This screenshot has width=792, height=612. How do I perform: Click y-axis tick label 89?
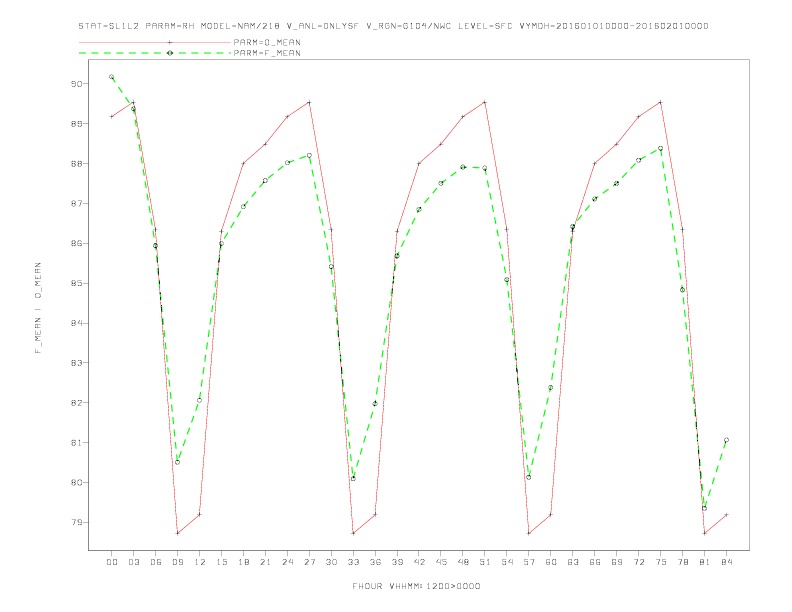(x=76, y=124)
